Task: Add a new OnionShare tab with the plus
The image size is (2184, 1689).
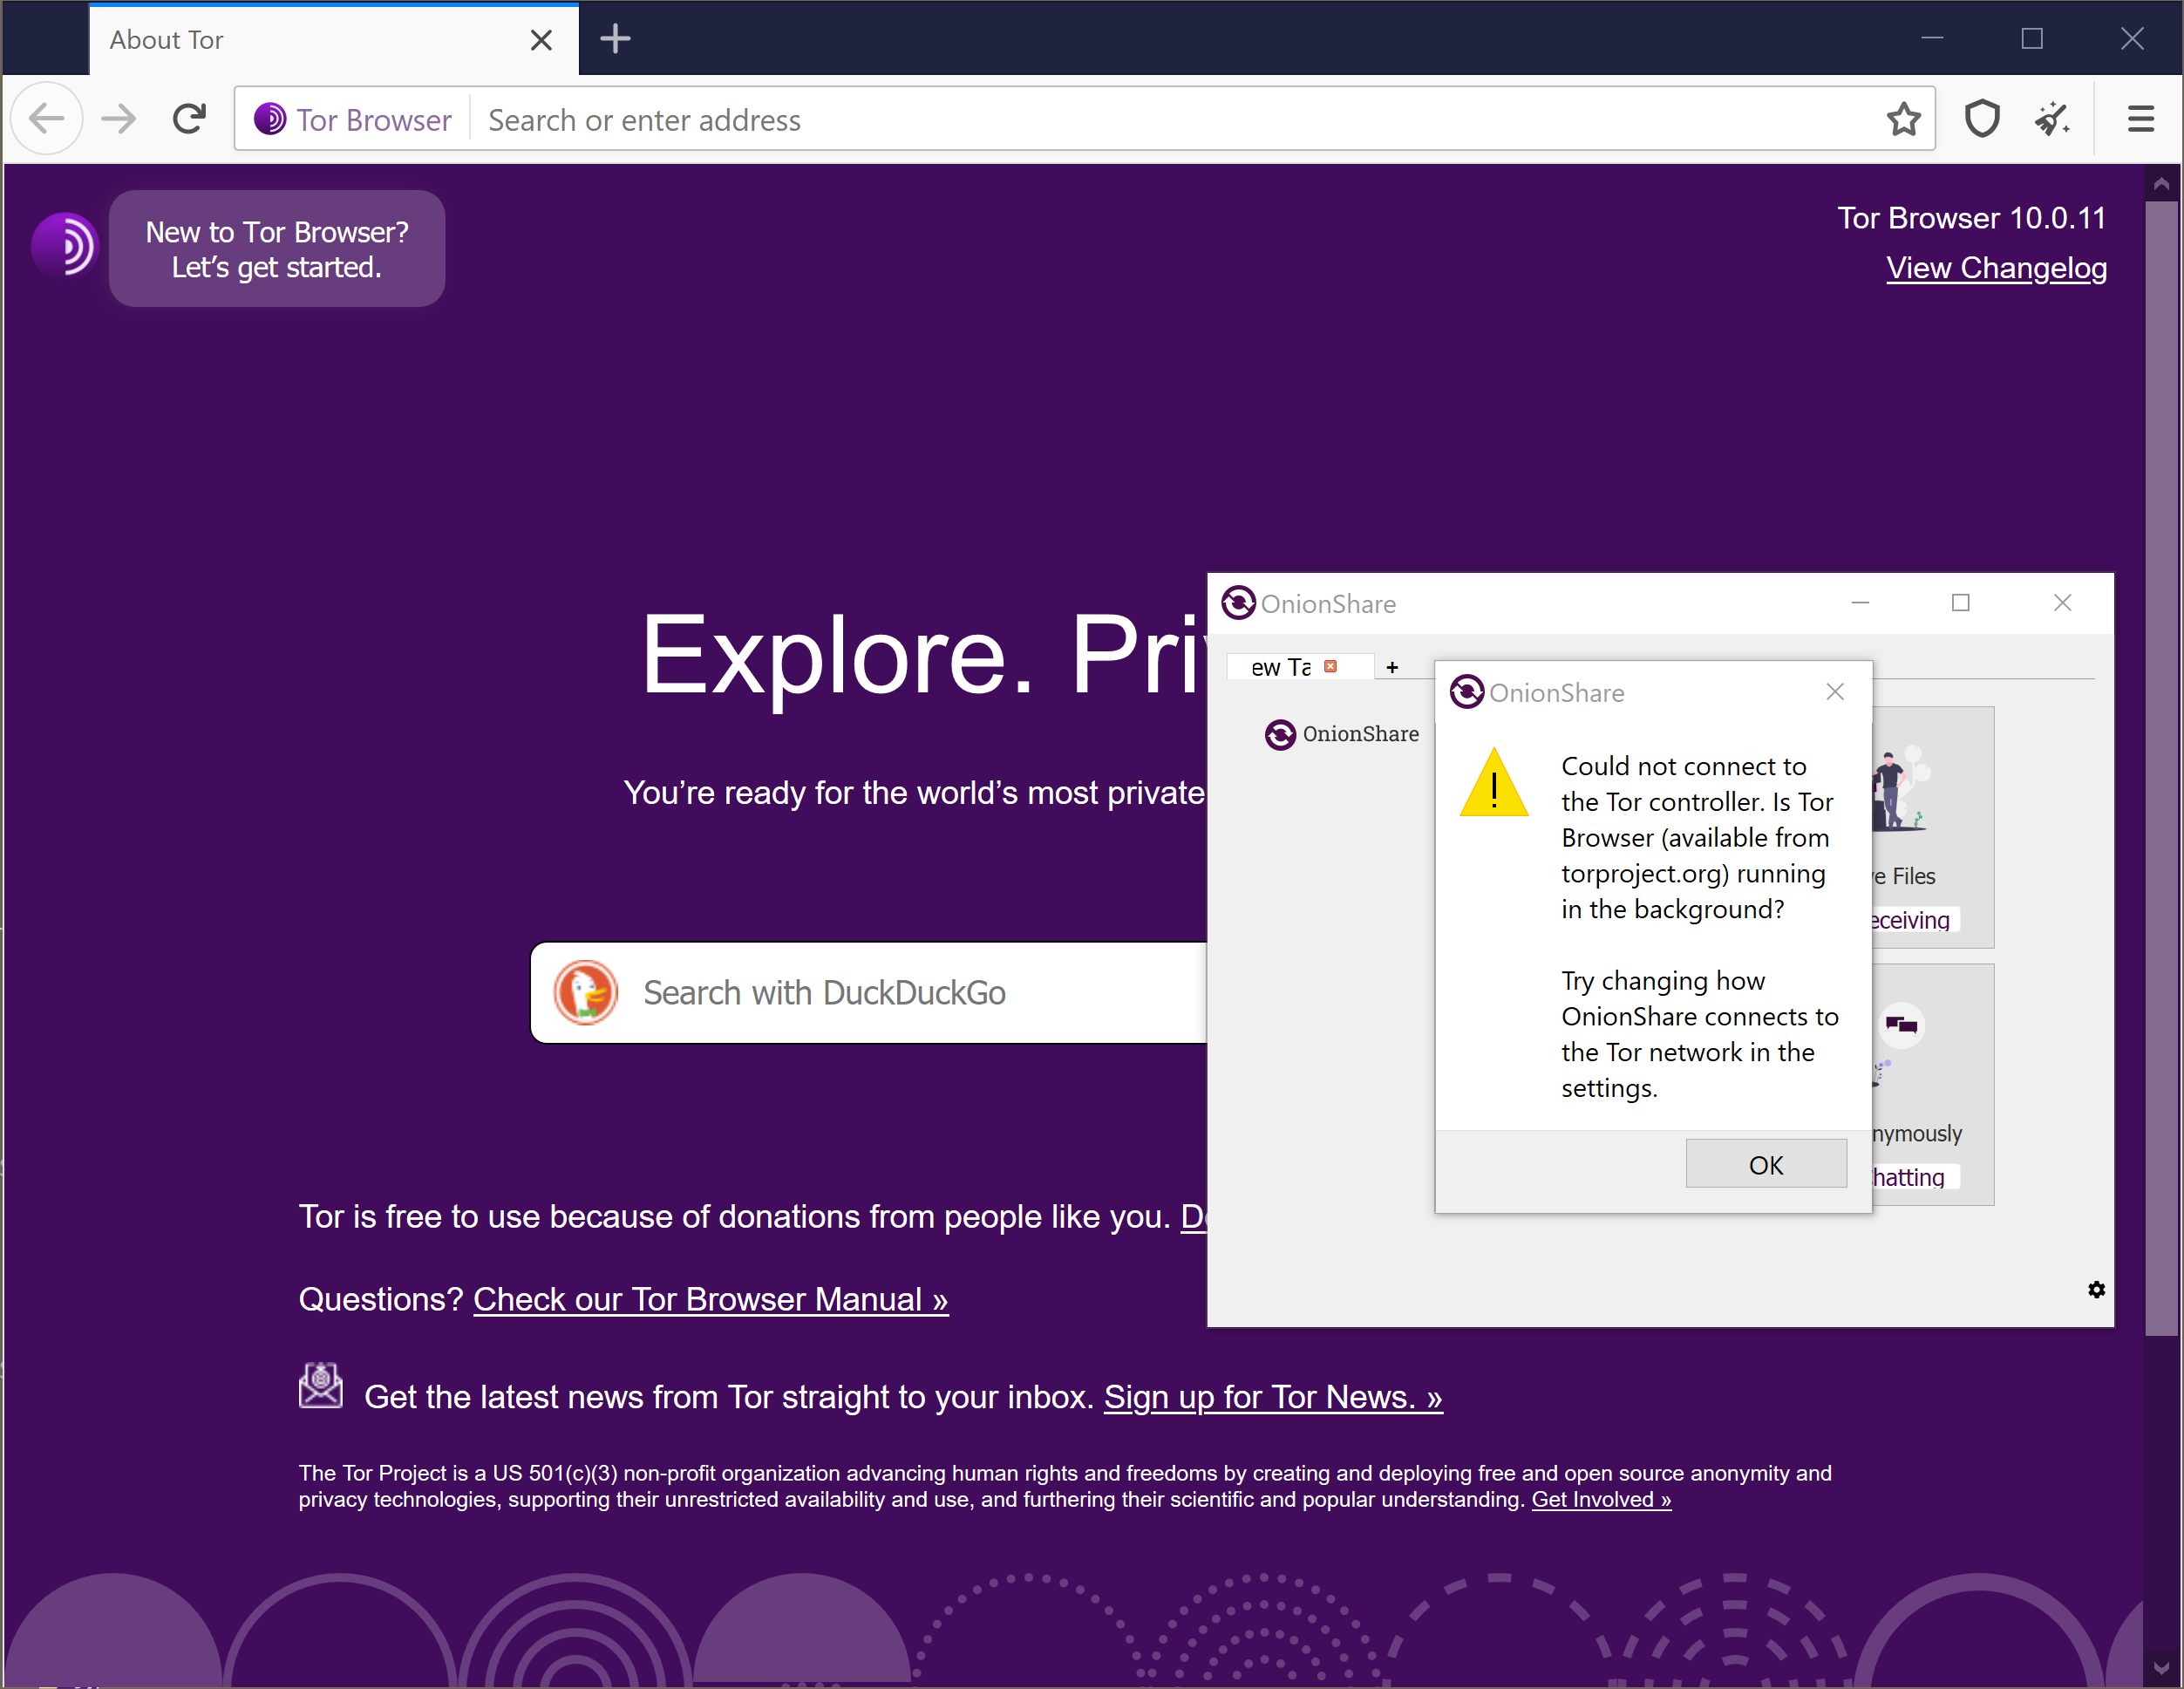Action: tap(1392, 666)
